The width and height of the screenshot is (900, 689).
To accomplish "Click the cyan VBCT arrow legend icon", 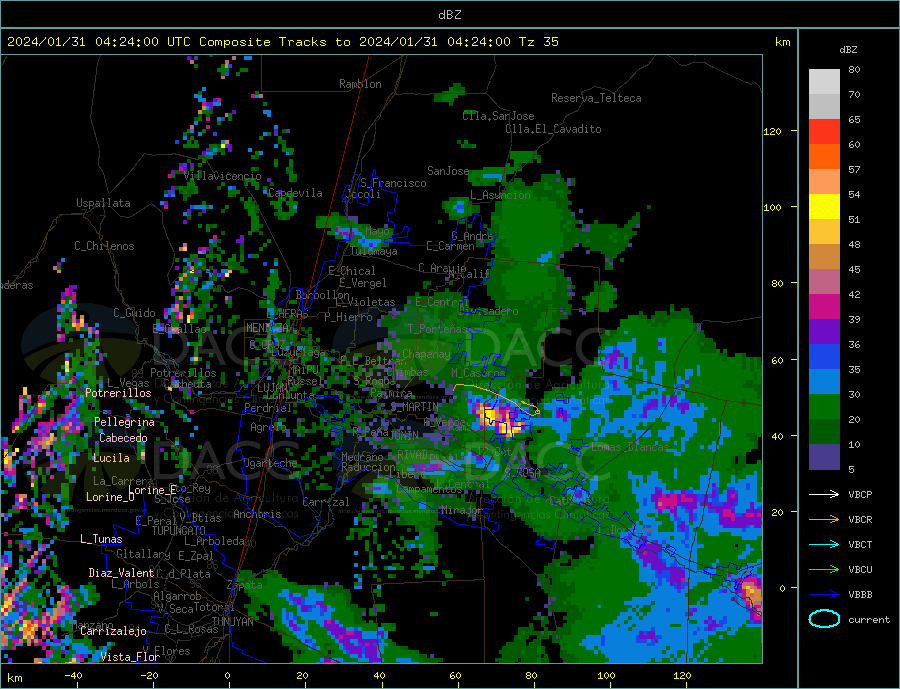I will pos(824,544).
